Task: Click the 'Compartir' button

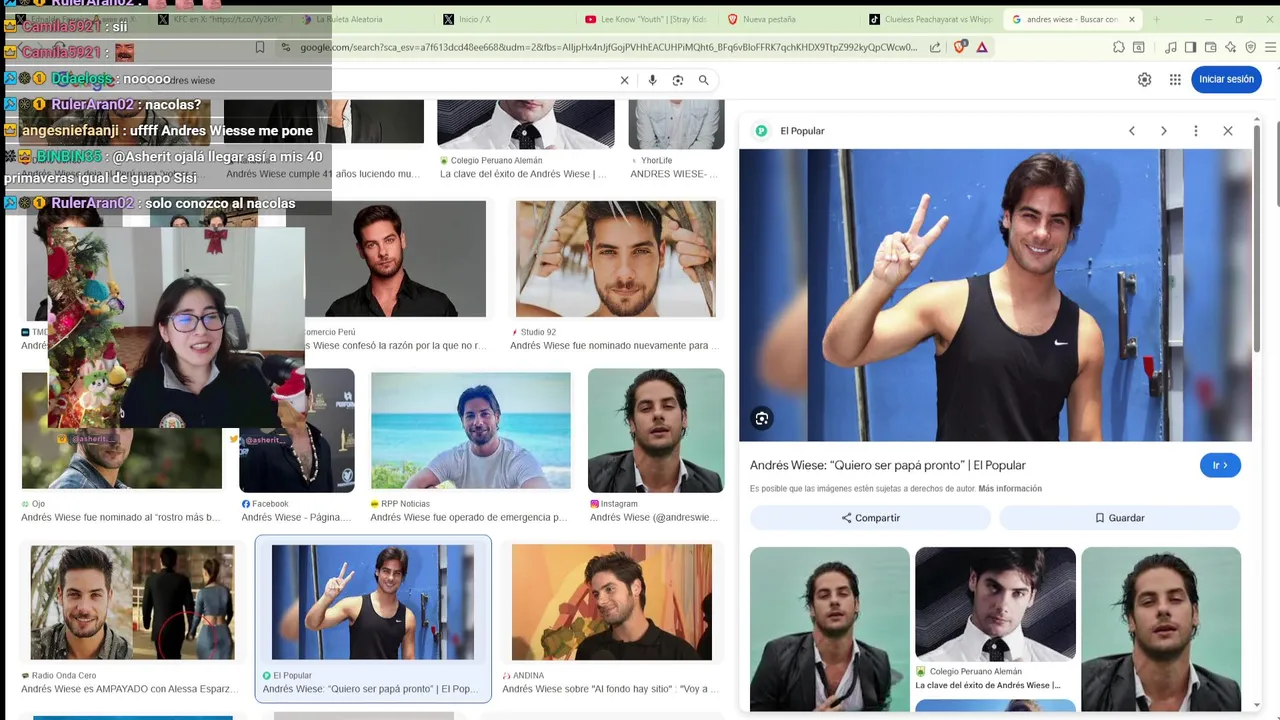Action: (870, 518)
